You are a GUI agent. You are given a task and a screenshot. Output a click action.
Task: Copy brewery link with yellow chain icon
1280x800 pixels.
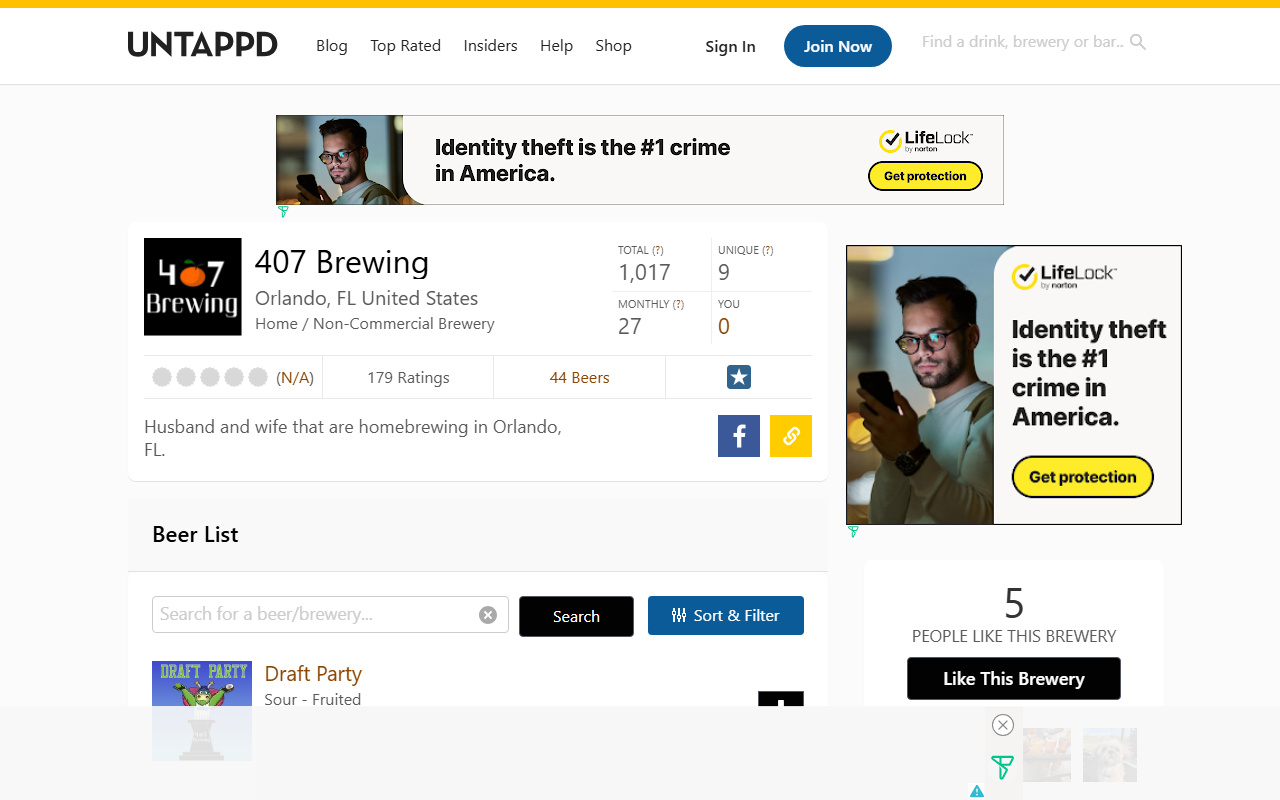click(791, 436)
